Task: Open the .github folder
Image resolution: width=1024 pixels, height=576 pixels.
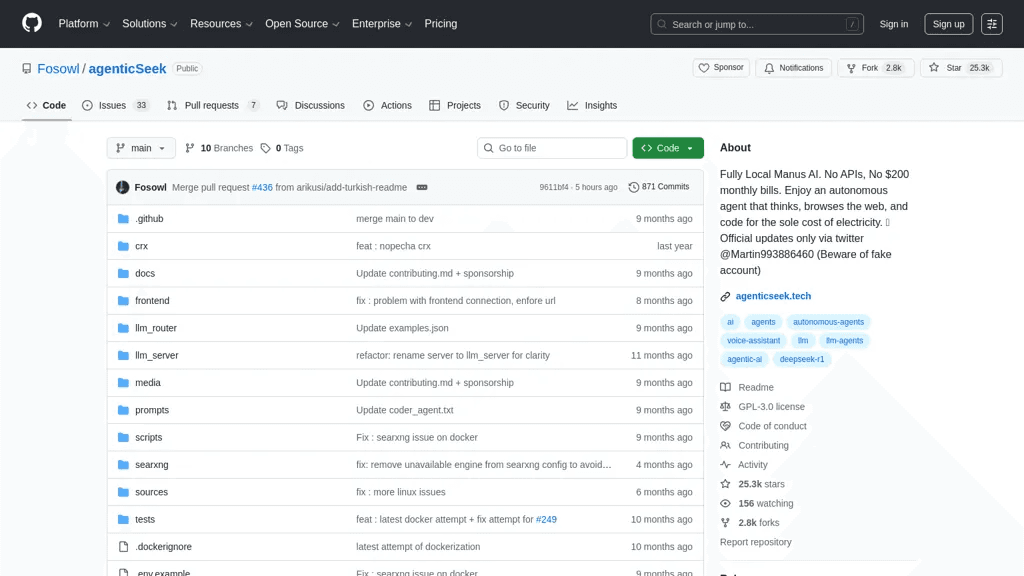Action: tap(149, 219)
